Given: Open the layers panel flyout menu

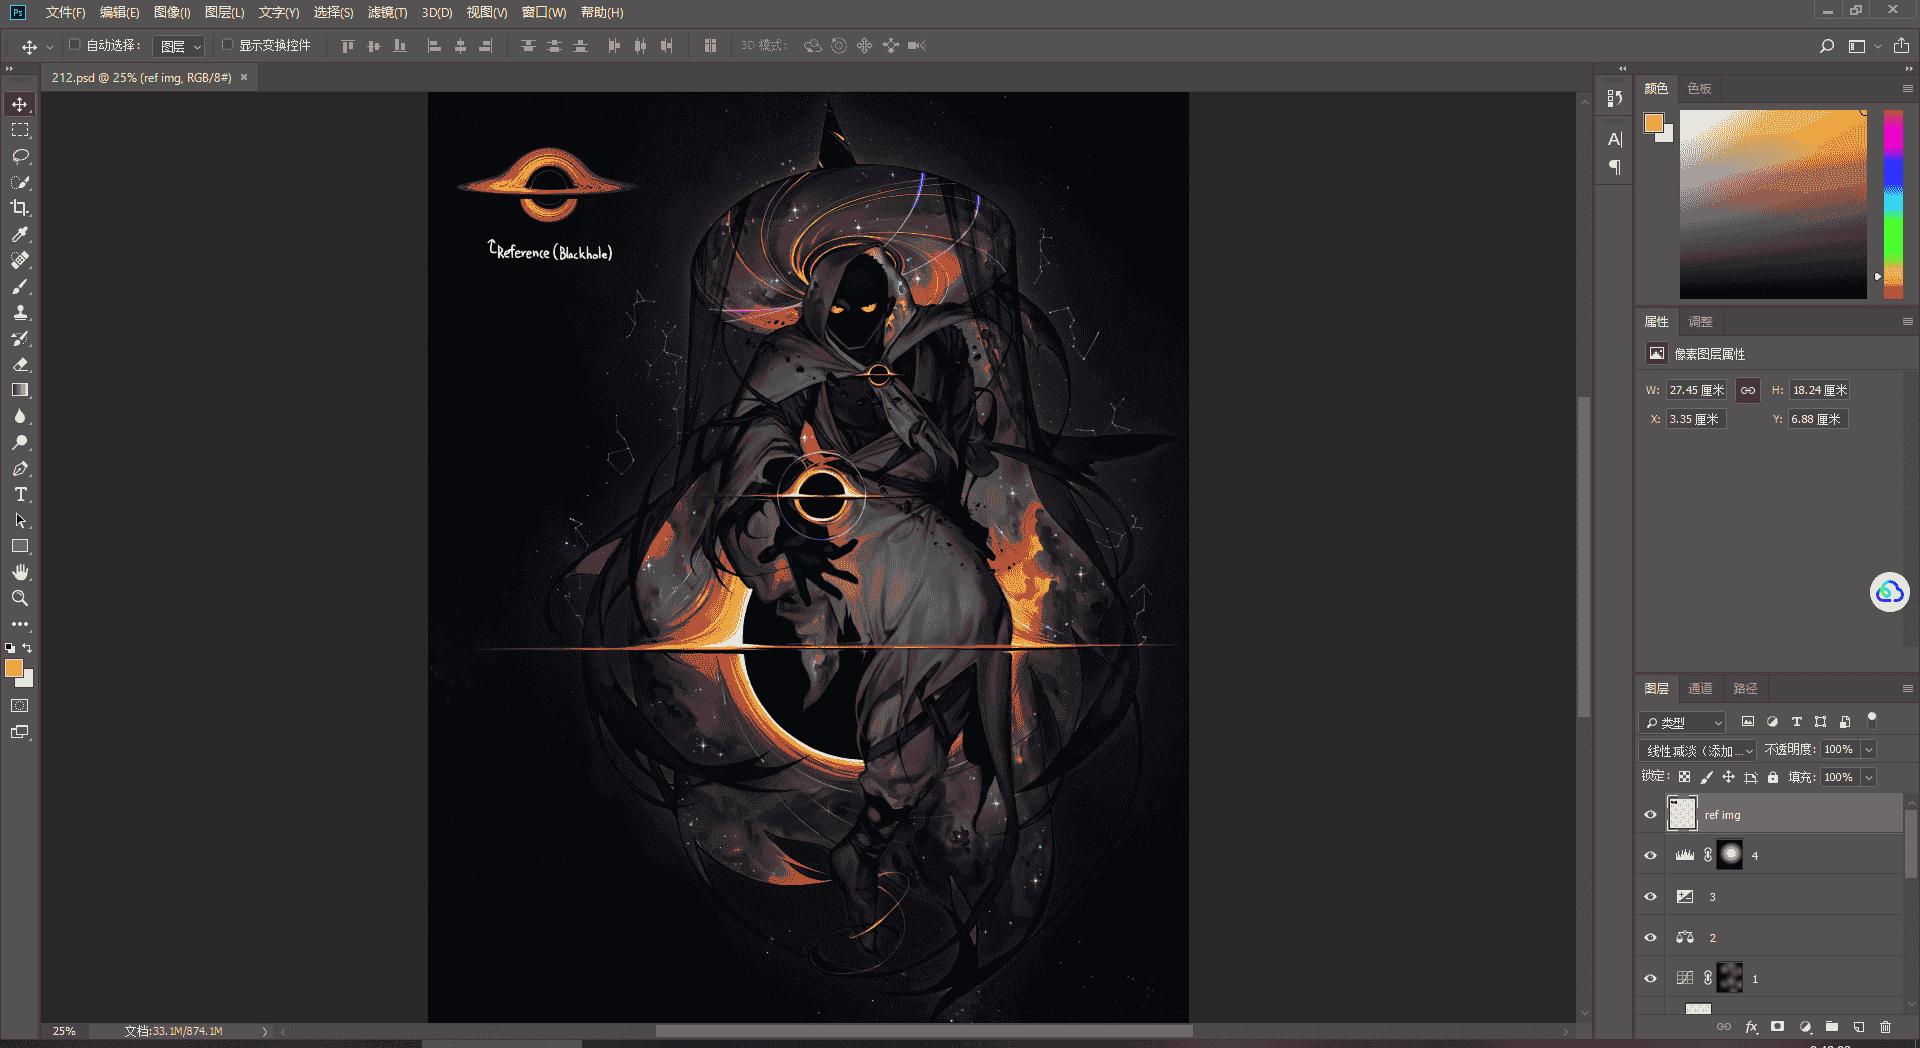Looking at the screenshot, I should pyautogui.click(x=1907, y=689).
